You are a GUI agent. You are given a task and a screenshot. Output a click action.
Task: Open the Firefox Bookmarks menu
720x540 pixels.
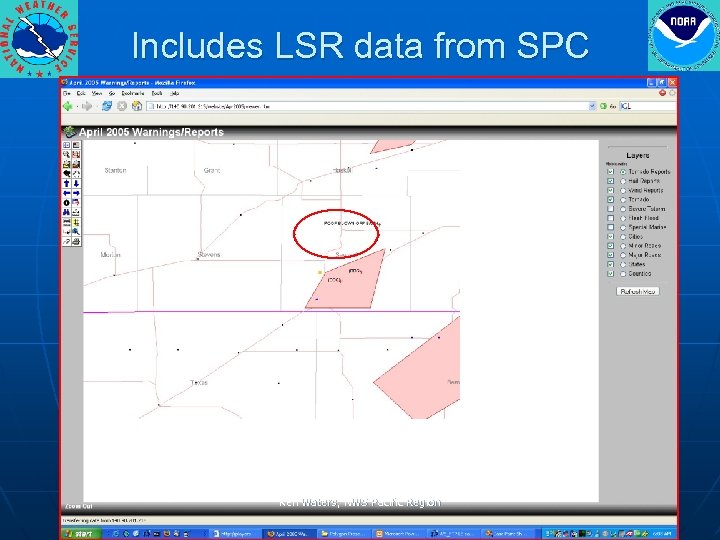[x=133, y=93]
